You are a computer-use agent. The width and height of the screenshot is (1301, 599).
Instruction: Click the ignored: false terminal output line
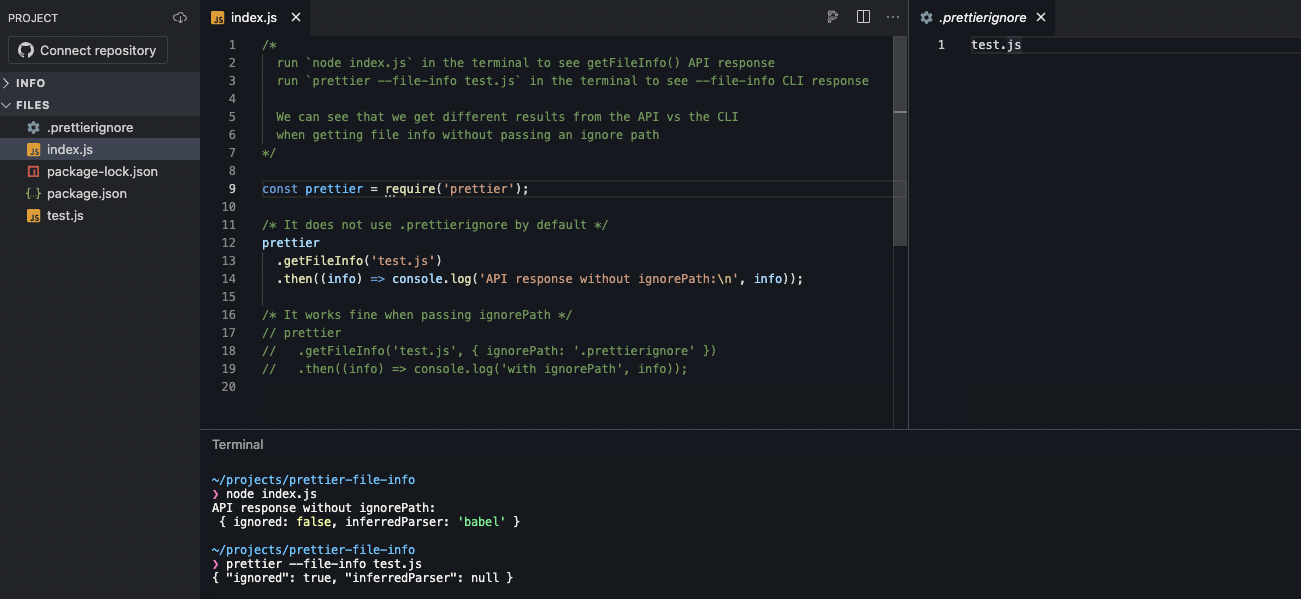[x=369, y=522]
